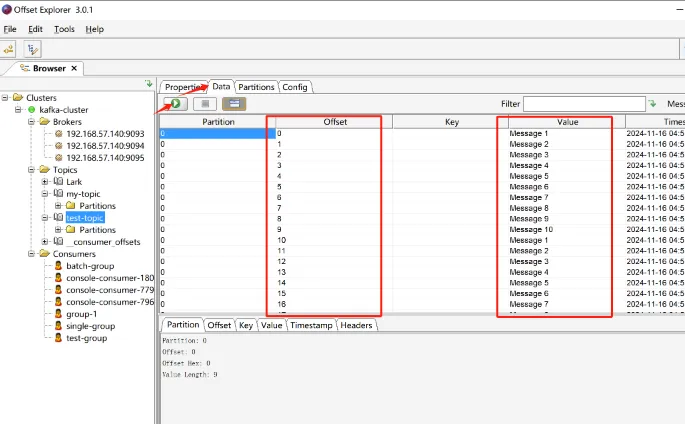Click the __consumer_offsets topic icon
This screenshot has width=685, height=424.
pyautogui.click(x=58, y=241)
